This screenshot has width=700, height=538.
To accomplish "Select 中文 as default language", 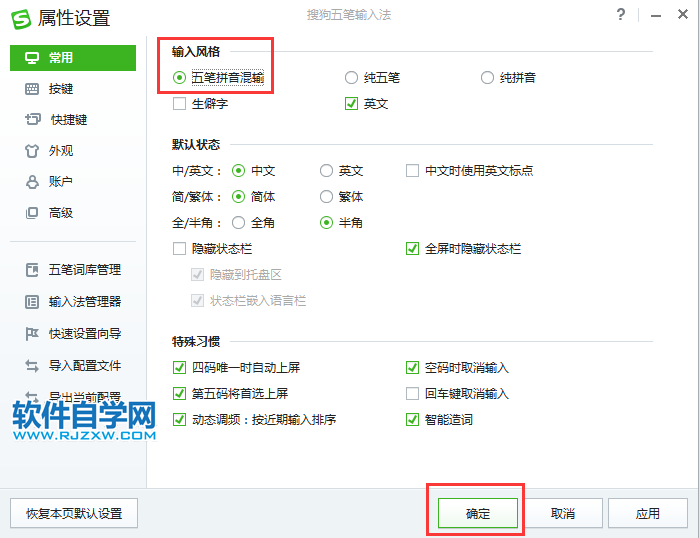I will 238,171.
